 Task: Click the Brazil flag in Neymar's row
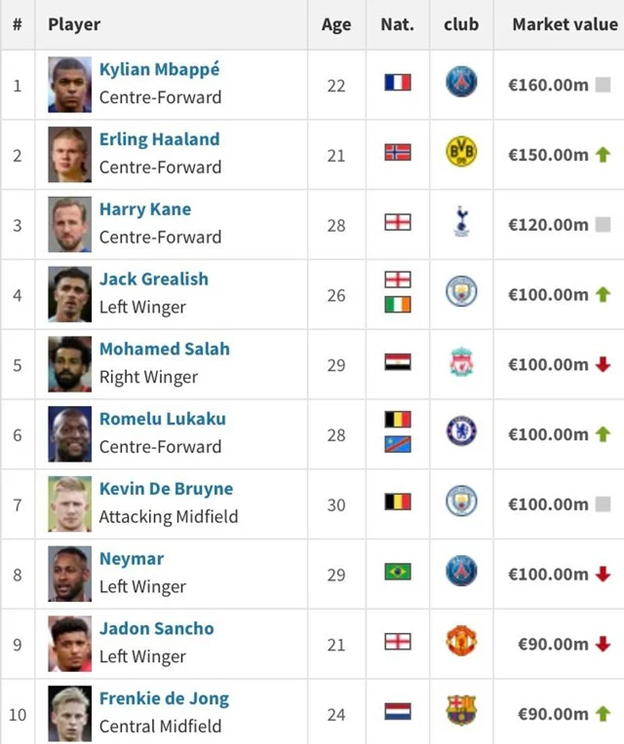398,572
